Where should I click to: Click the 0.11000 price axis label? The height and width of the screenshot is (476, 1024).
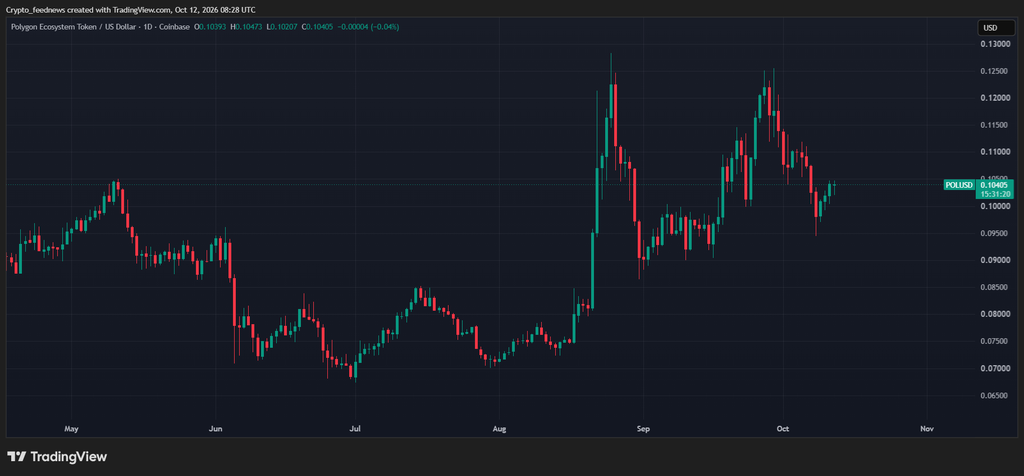tap(993, 152)
